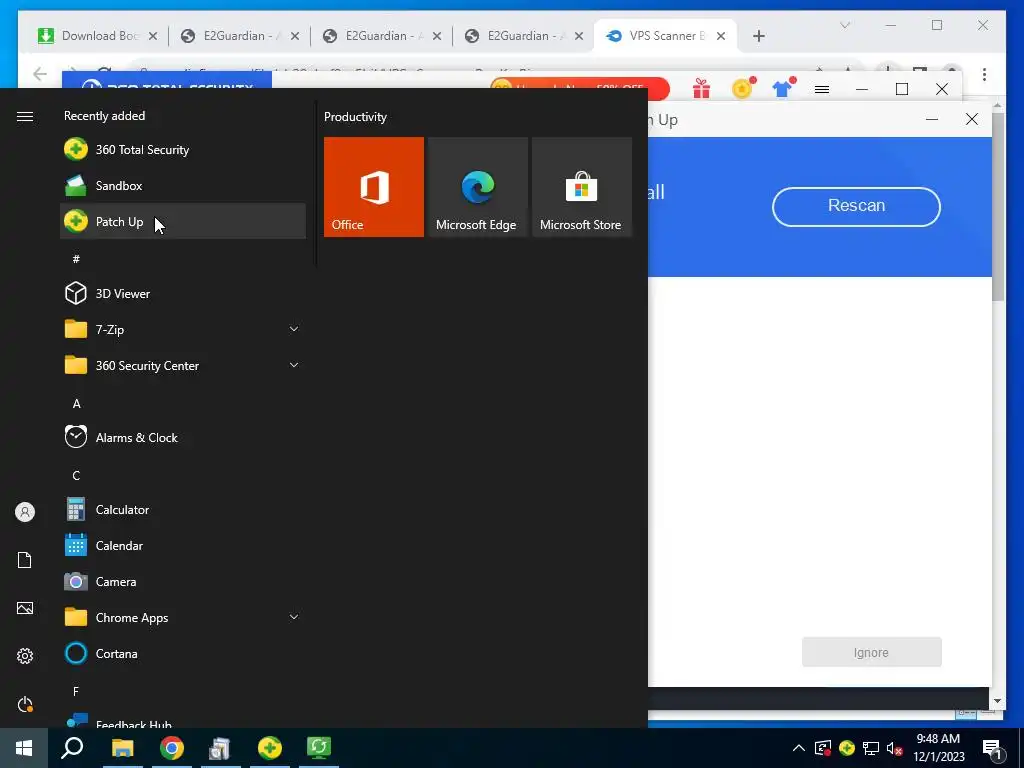Click the Ignore button in Patch Up
Image resolution: width=1024 pixels, height=768 pixels.
coord(872,652)
